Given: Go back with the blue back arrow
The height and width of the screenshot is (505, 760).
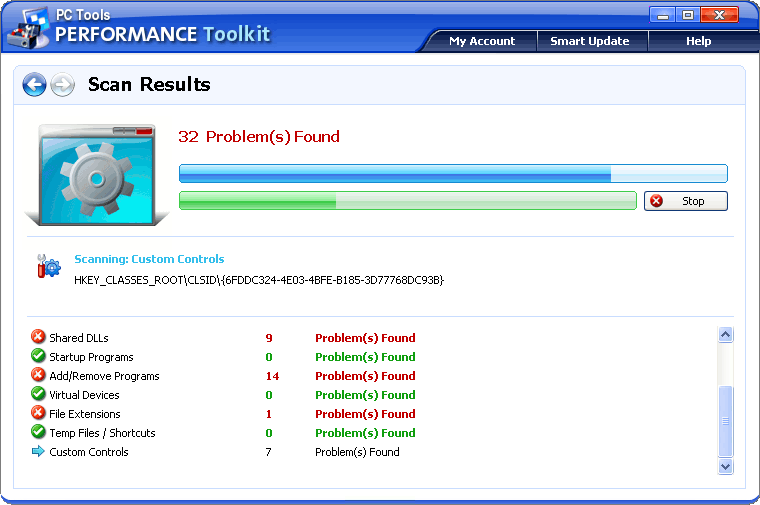Looking at the screenshot, I should (x=34, y=85).
